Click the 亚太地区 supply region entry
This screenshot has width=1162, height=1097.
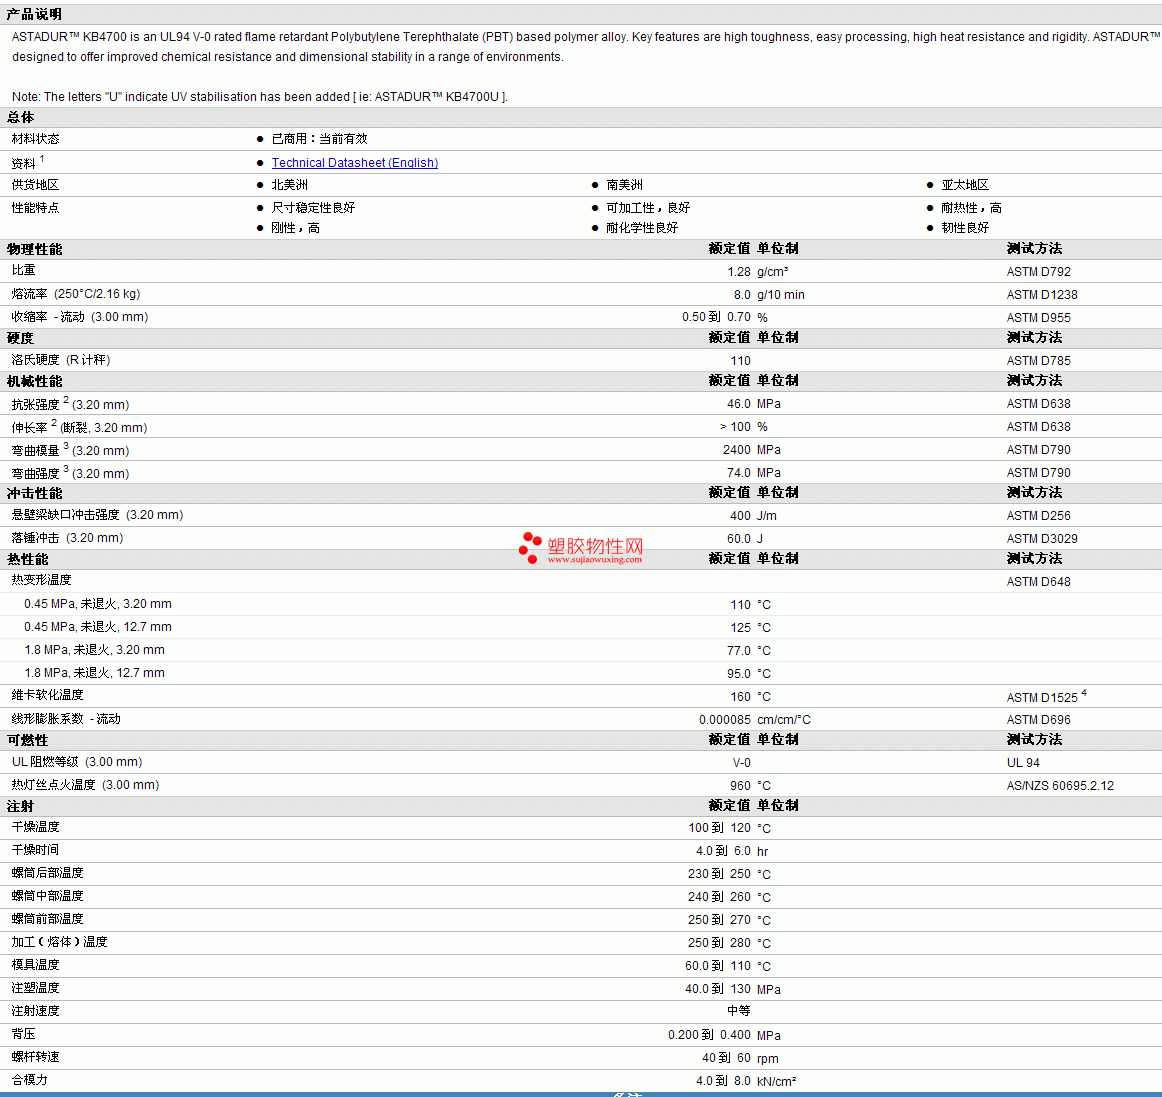965,185
